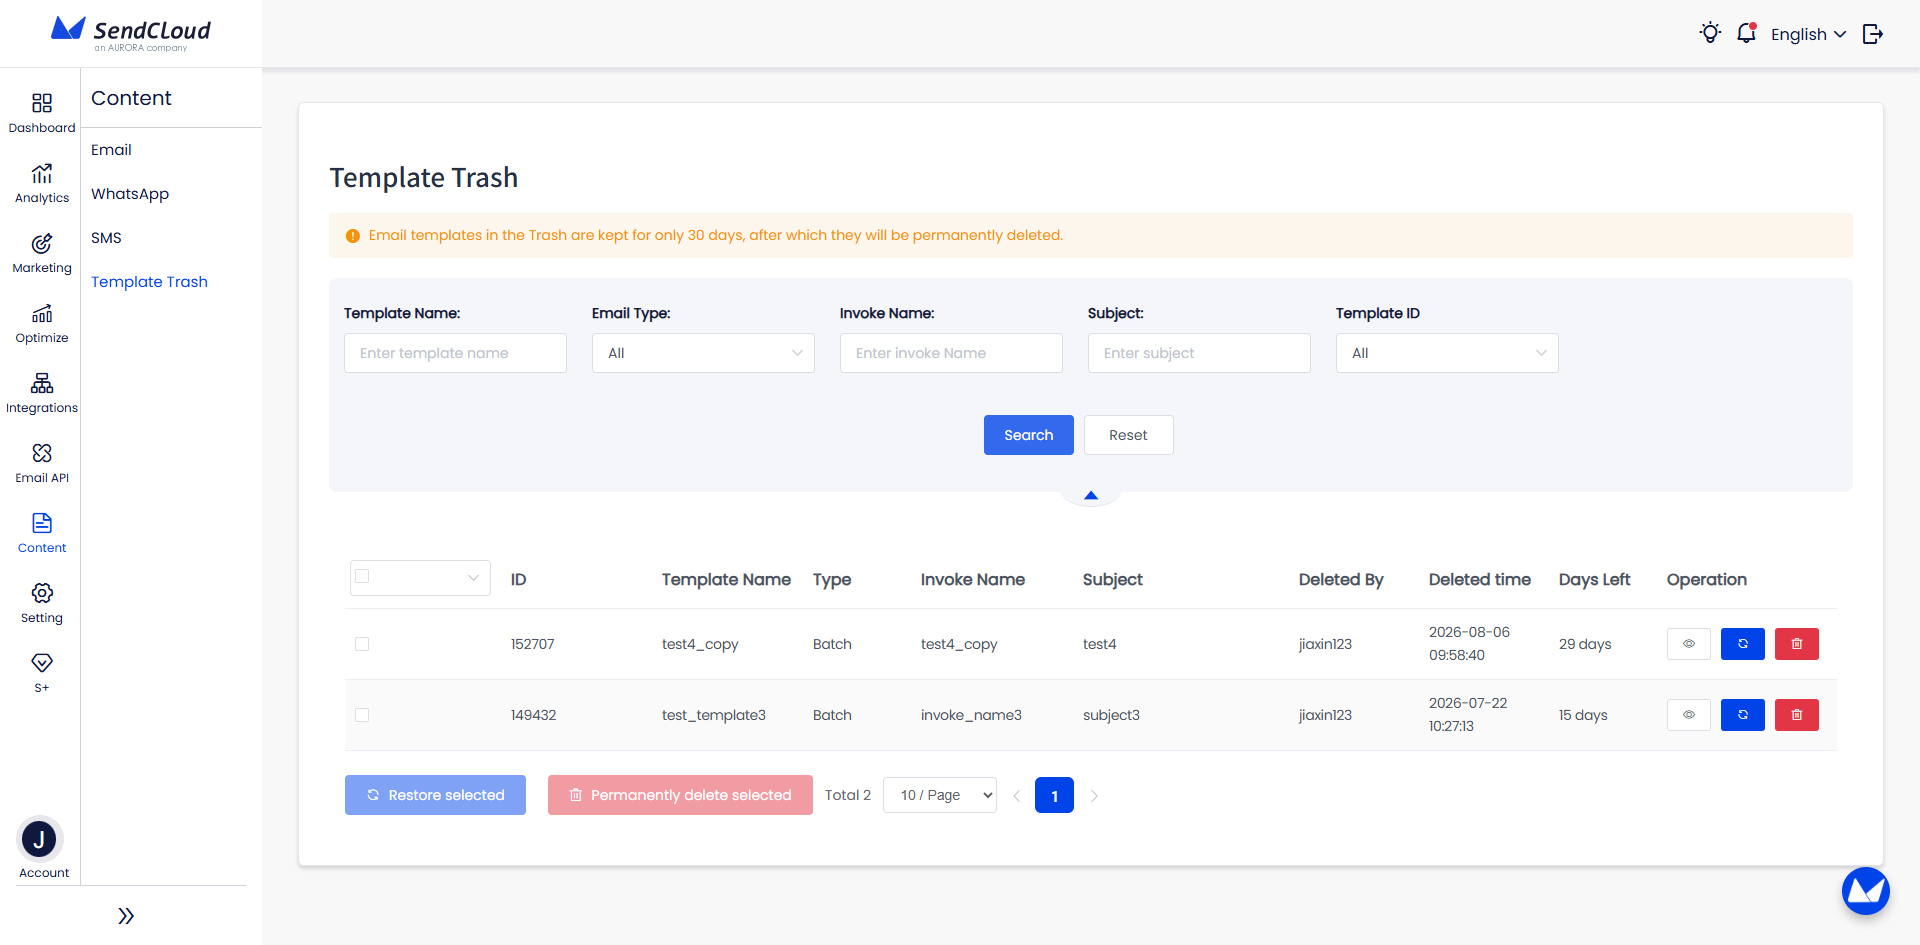1920x945 pixels.
Task: Expand sidebar with double-chevron icon
Action: tap(125, 916)
